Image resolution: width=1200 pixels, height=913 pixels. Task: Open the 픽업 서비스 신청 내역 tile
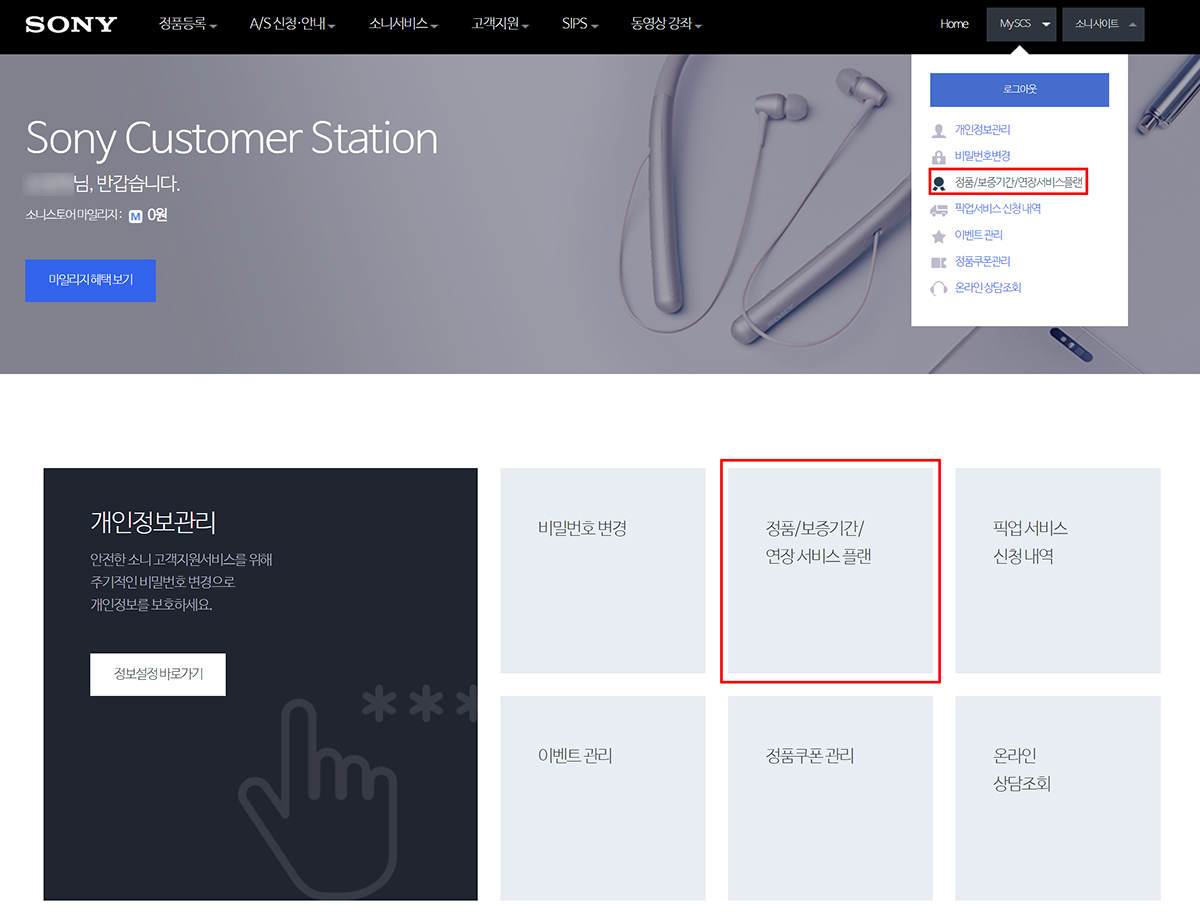1058,571
